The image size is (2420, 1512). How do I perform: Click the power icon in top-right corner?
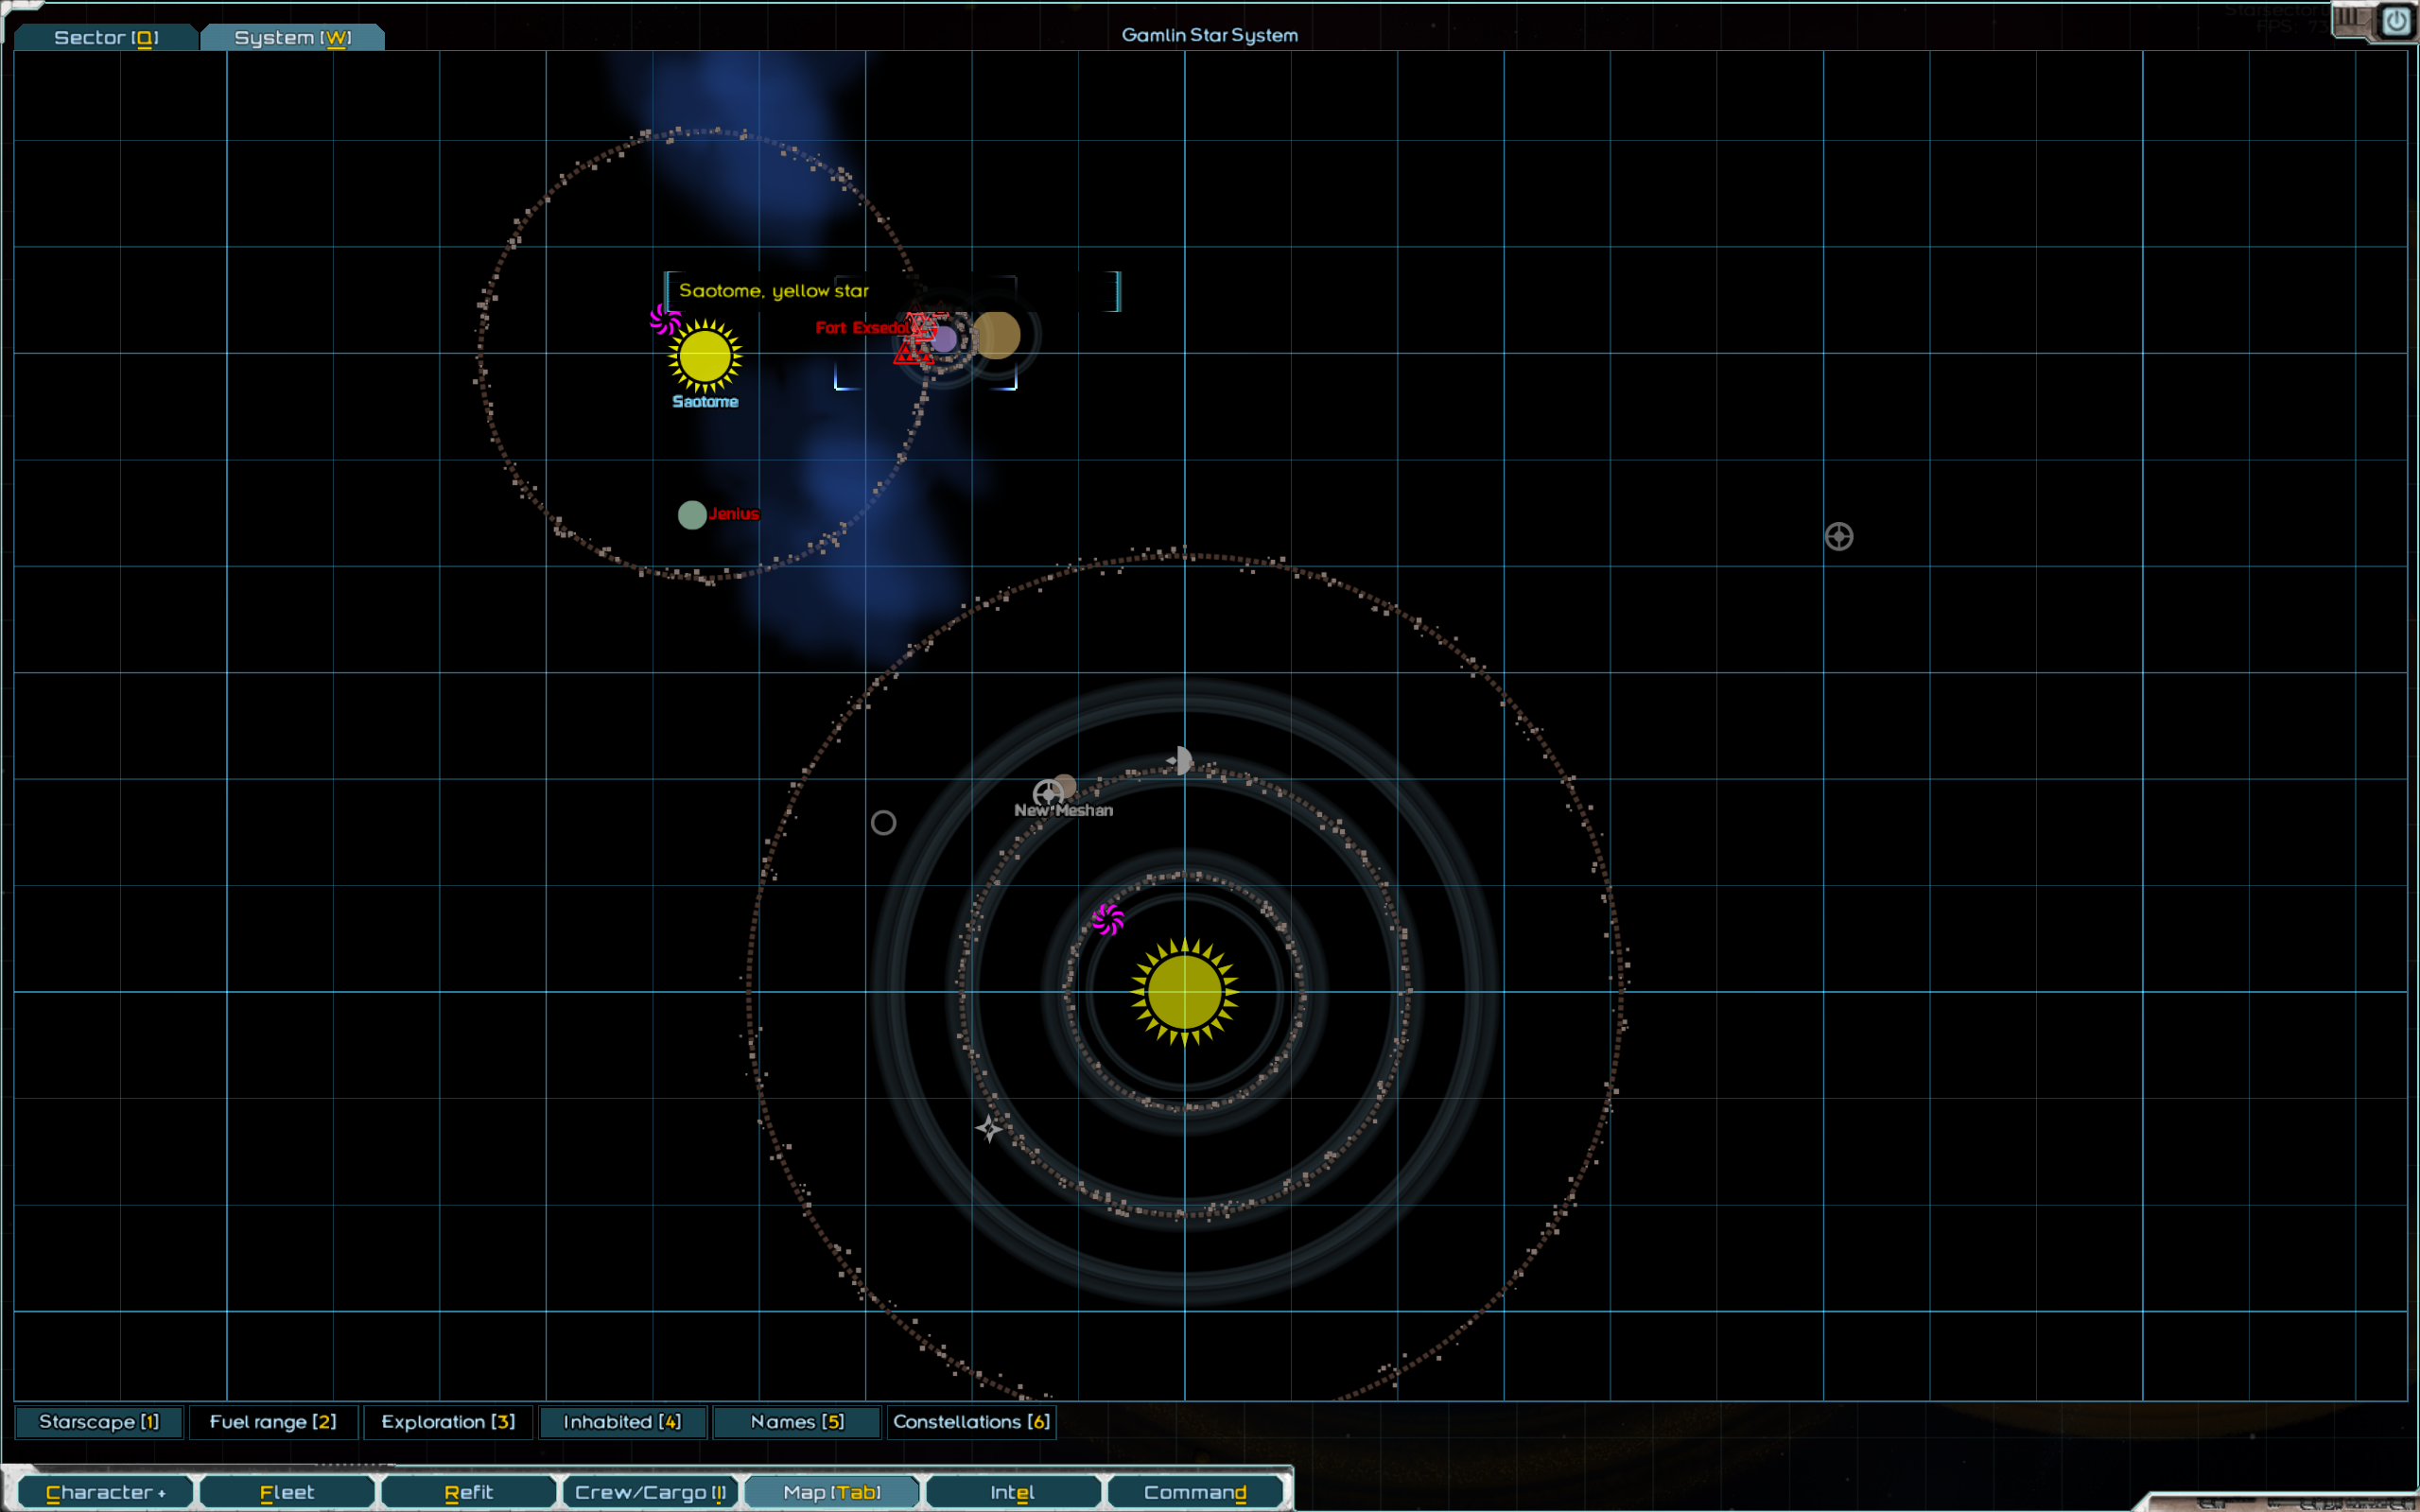(2396, 21)
